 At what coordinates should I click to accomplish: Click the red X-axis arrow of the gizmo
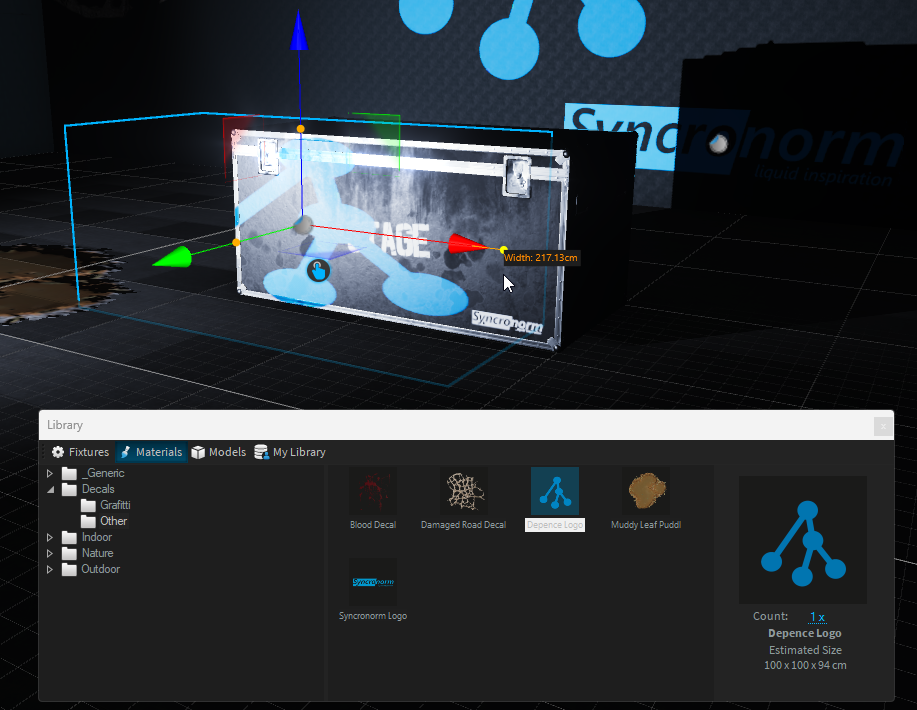tap(466, 244)
